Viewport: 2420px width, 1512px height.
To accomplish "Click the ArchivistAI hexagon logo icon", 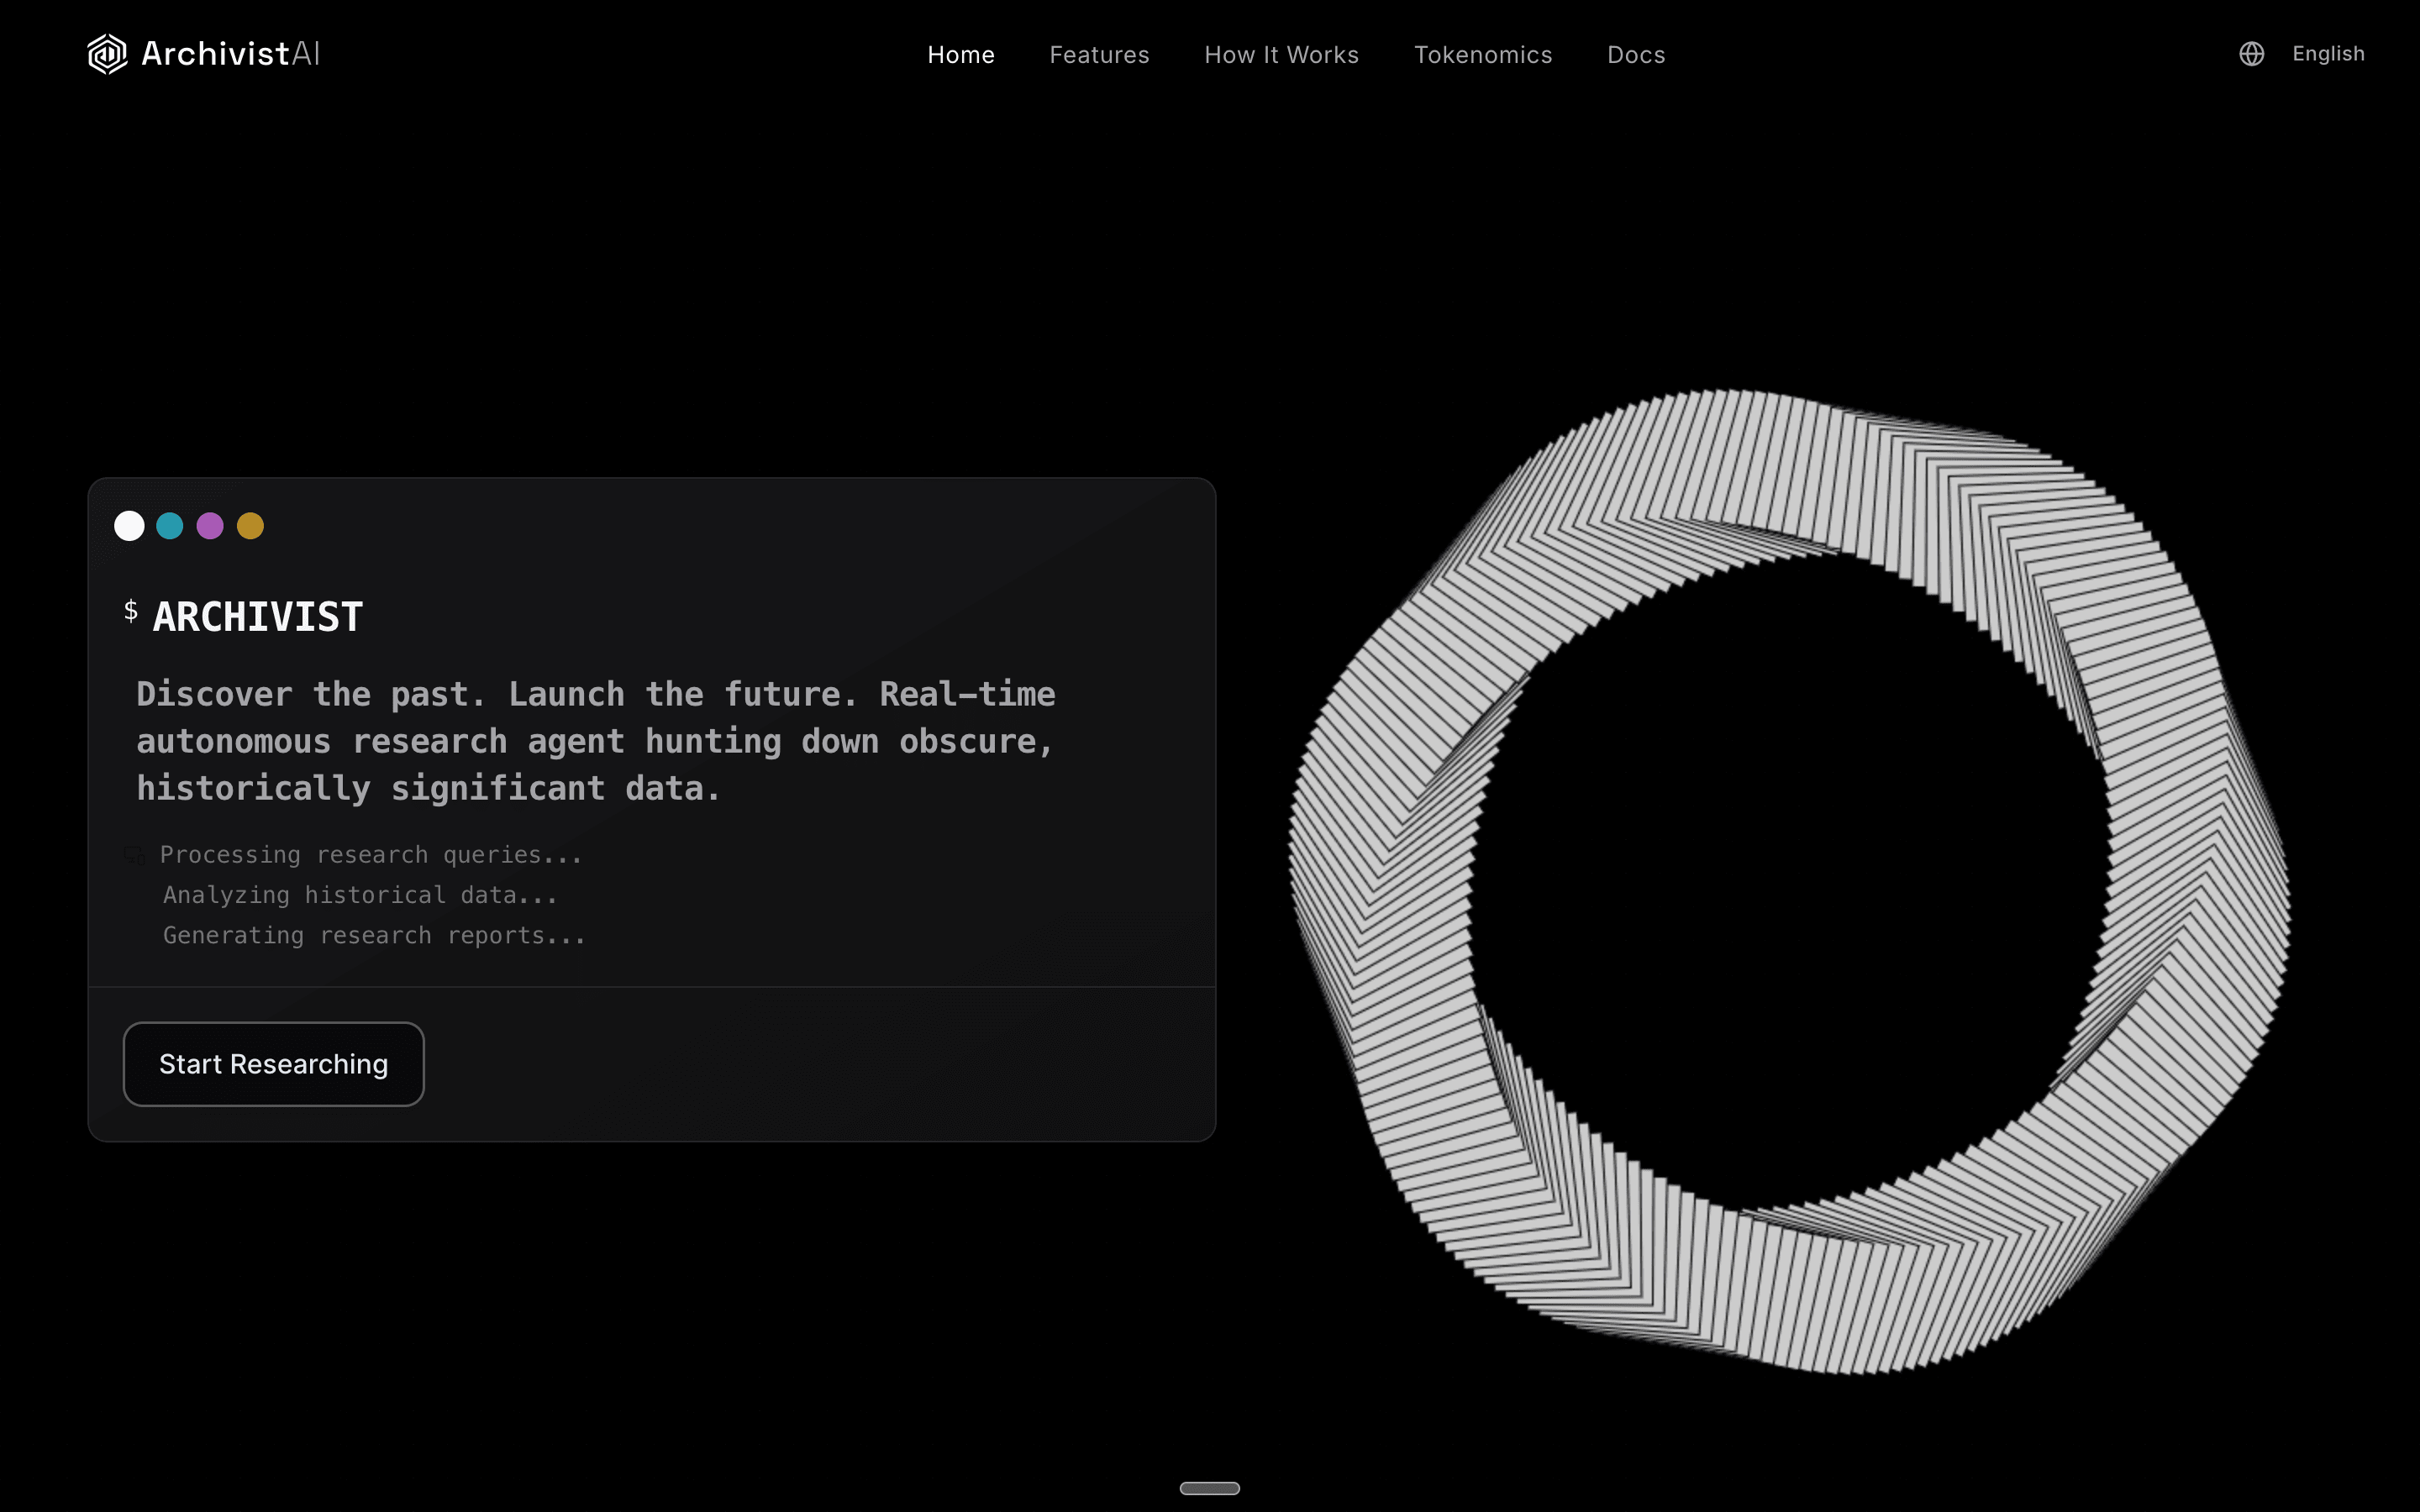I will (x=107, y=54).
